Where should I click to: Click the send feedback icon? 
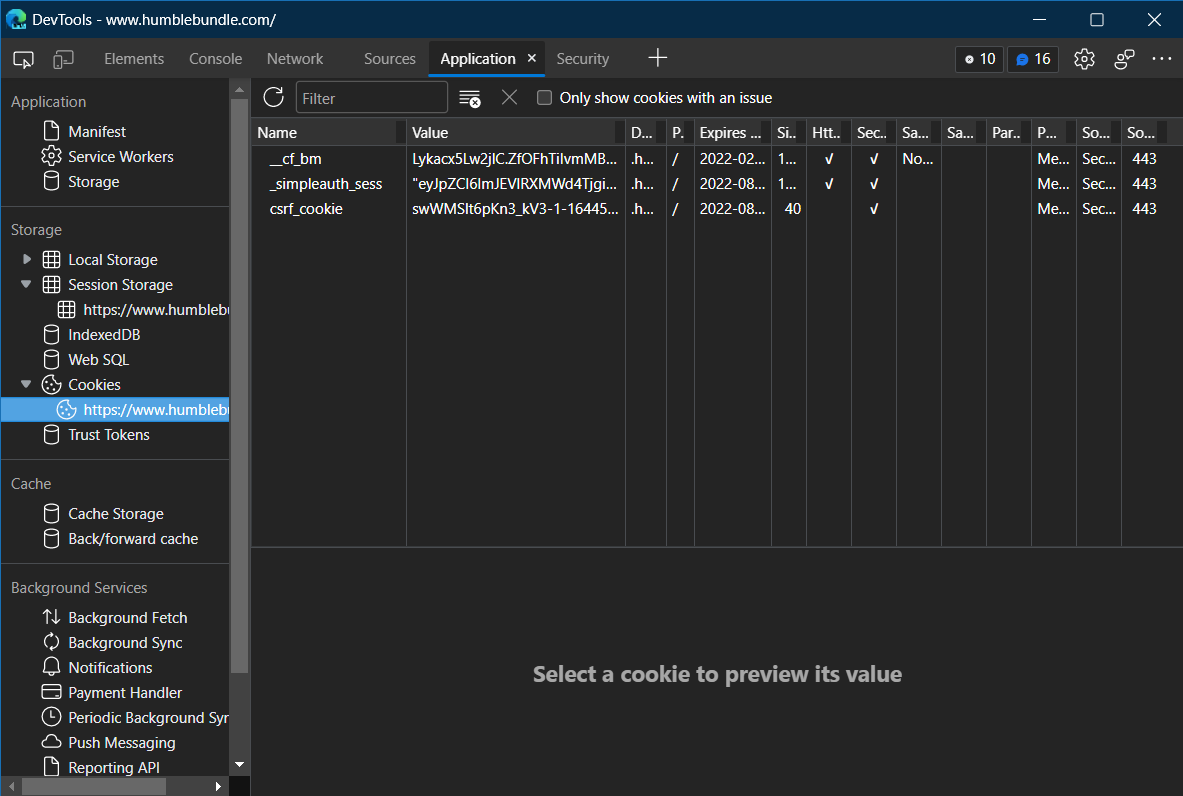point(1124,59)
